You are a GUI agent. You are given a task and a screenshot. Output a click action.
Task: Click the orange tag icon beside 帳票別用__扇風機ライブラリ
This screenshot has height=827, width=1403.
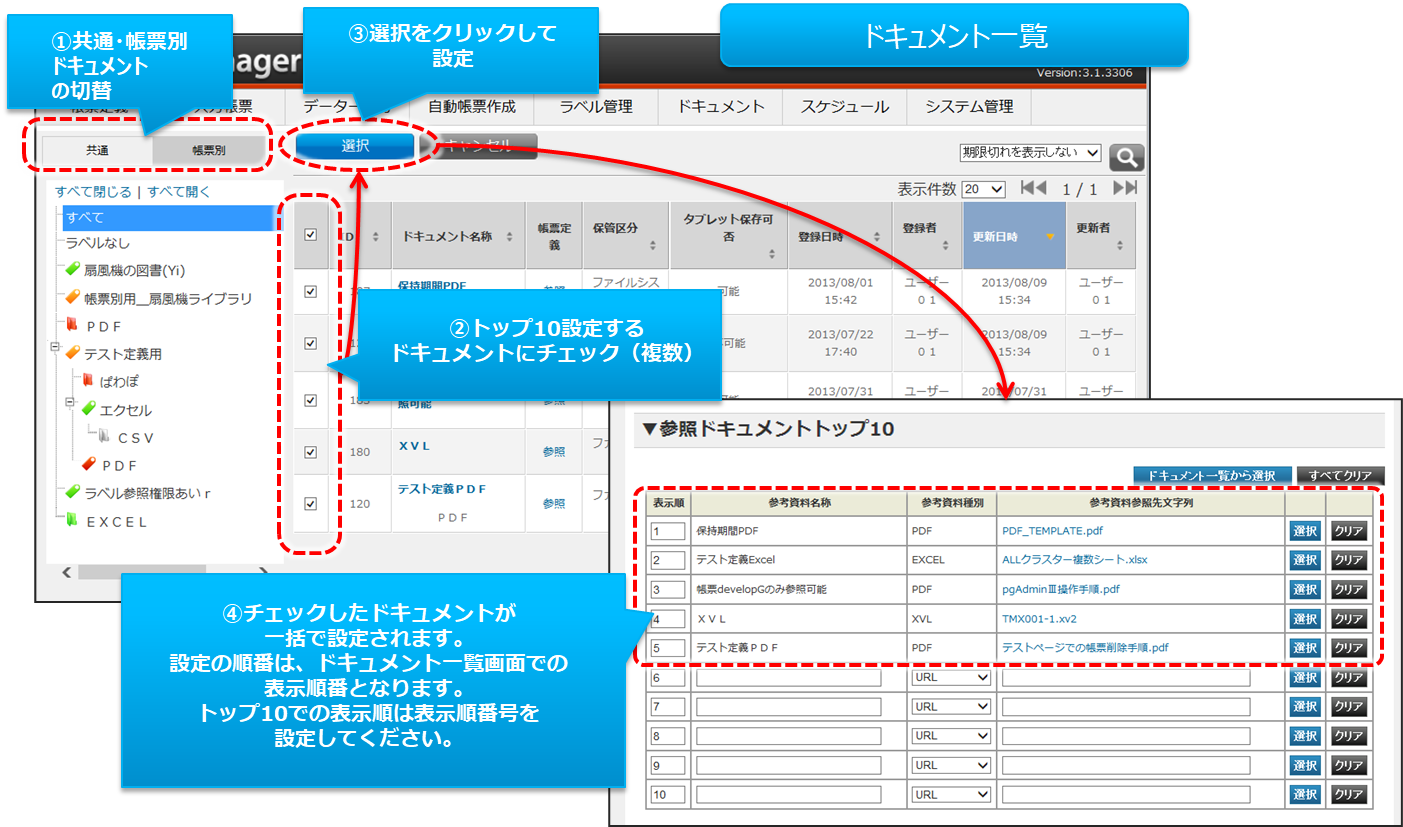[72, 298]
